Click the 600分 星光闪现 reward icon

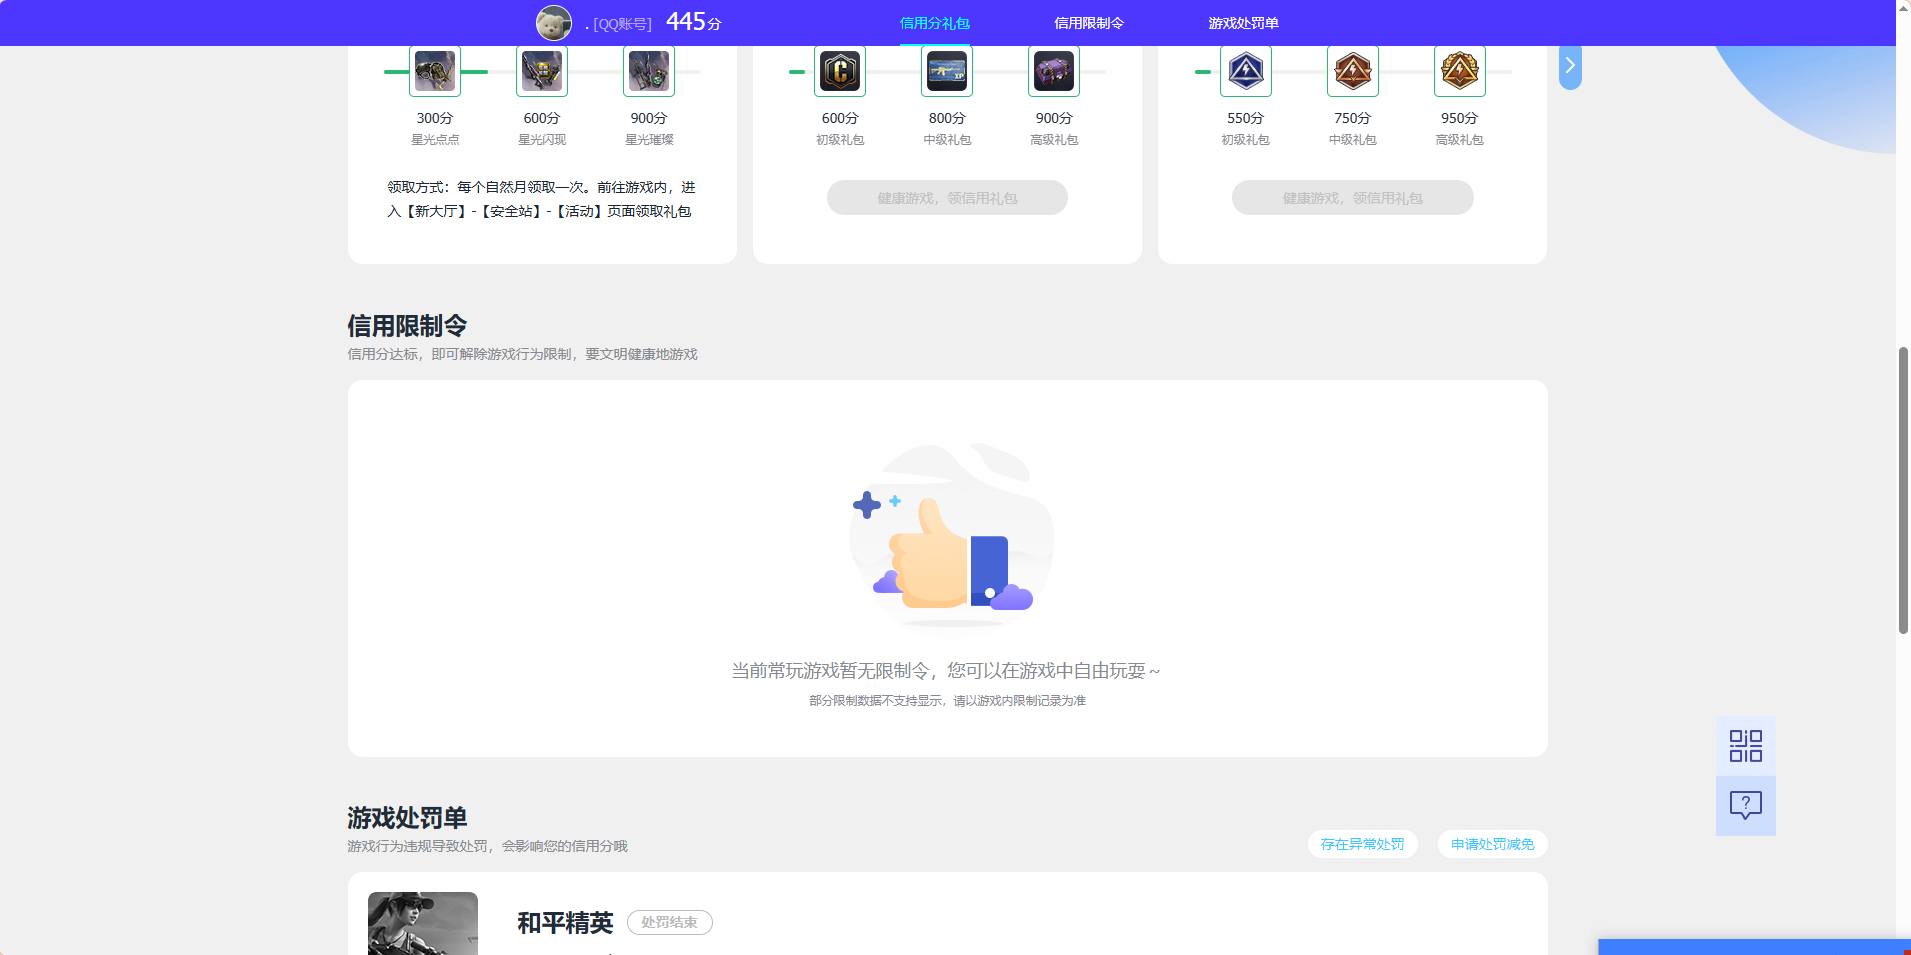[542, 71]
